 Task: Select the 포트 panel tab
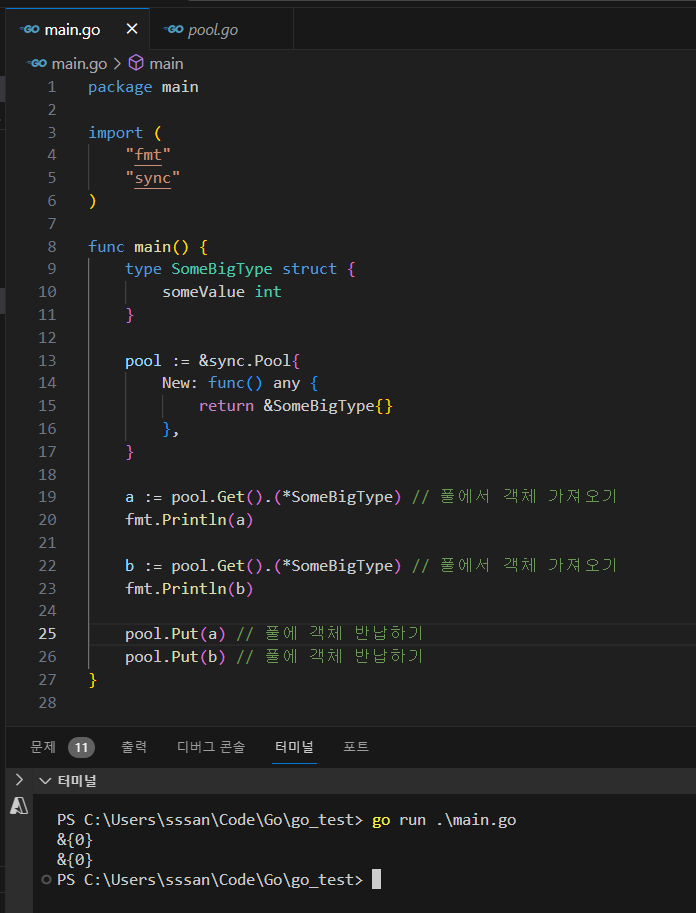356,747
